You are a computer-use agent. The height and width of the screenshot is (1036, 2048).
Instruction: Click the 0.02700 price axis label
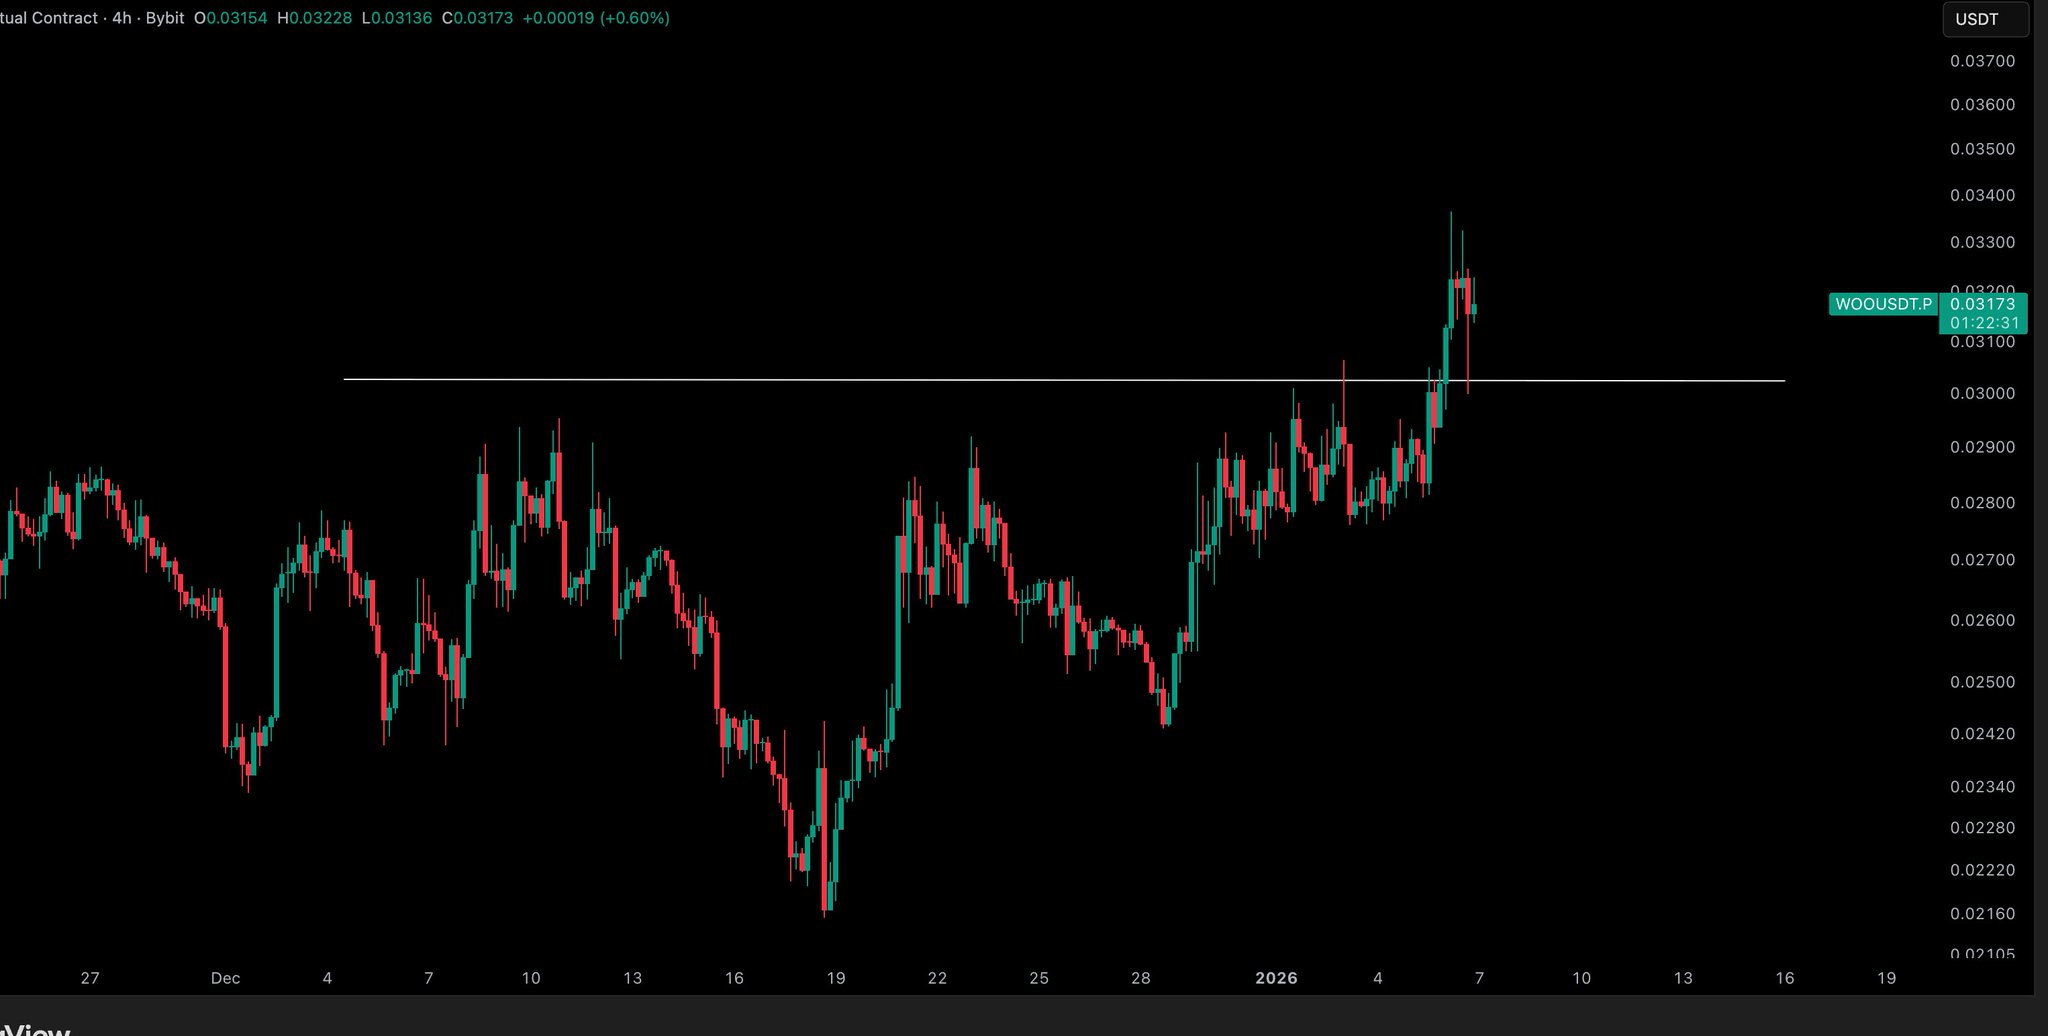(x=1982, y=560)
